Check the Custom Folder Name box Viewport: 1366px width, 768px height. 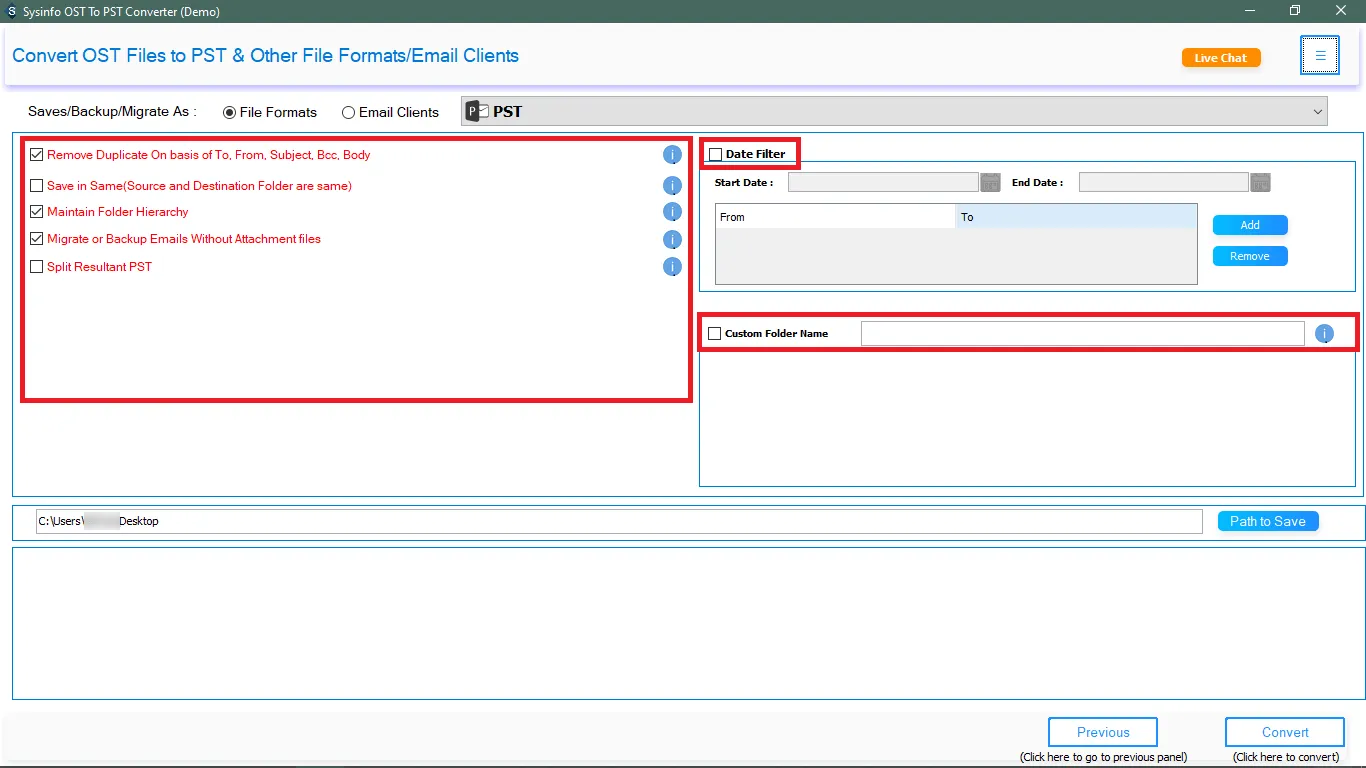[714, 334]
